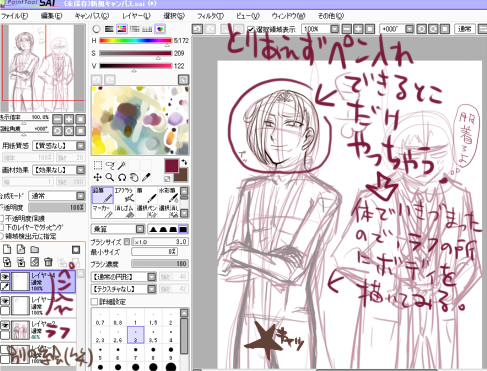
Task: Open the フィルタ(T) menu
Action: tap(210, 16)
